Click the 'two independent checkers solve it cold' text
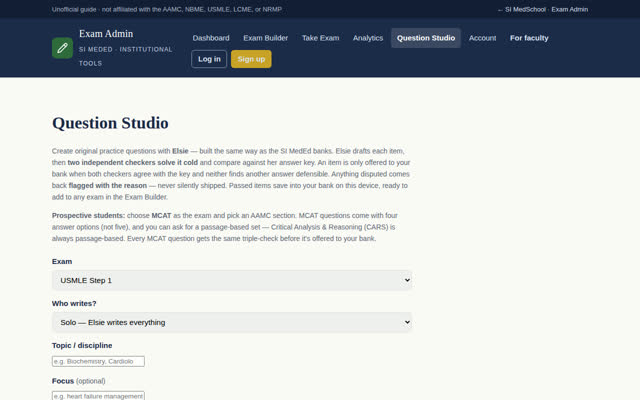Screen dimensions: 640x400 [133, 162]
